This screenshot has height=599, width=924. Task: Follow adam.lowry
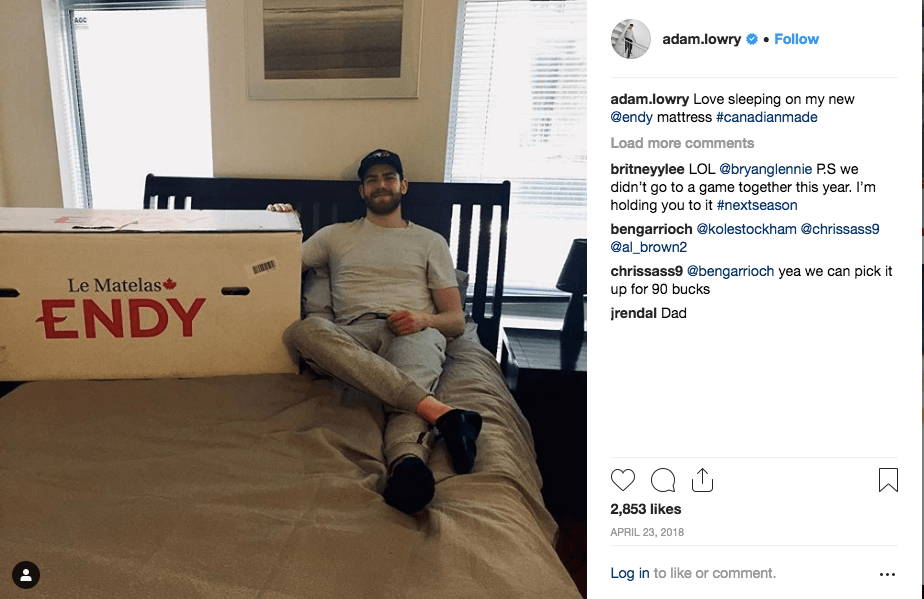pyautogui.click(x=796, y=39)
